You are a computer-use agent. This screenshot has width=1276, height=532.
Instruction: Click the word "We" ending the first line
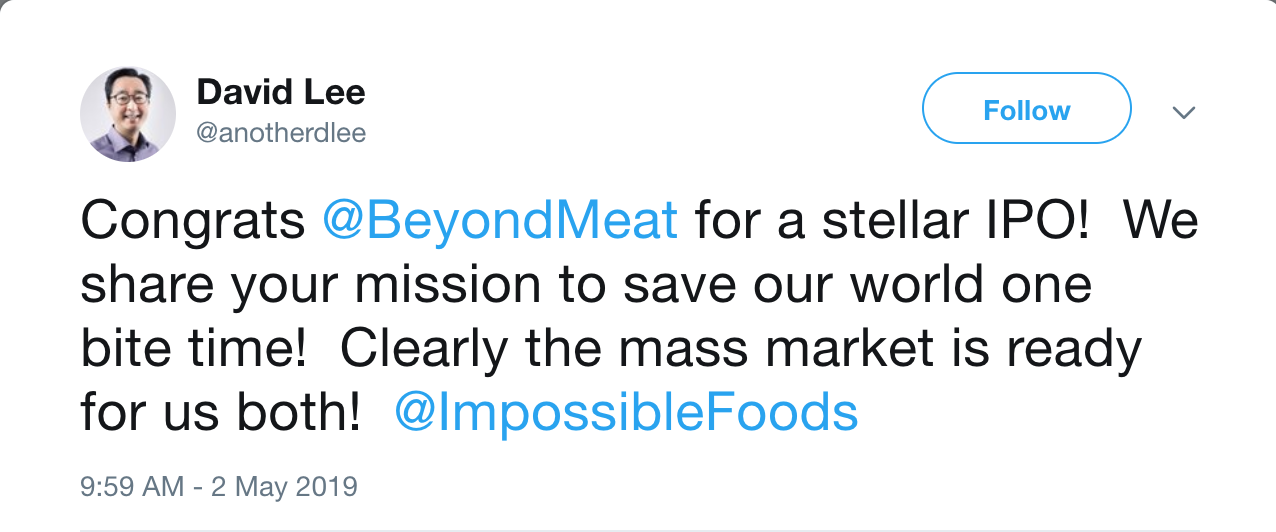coord(1160,221)
